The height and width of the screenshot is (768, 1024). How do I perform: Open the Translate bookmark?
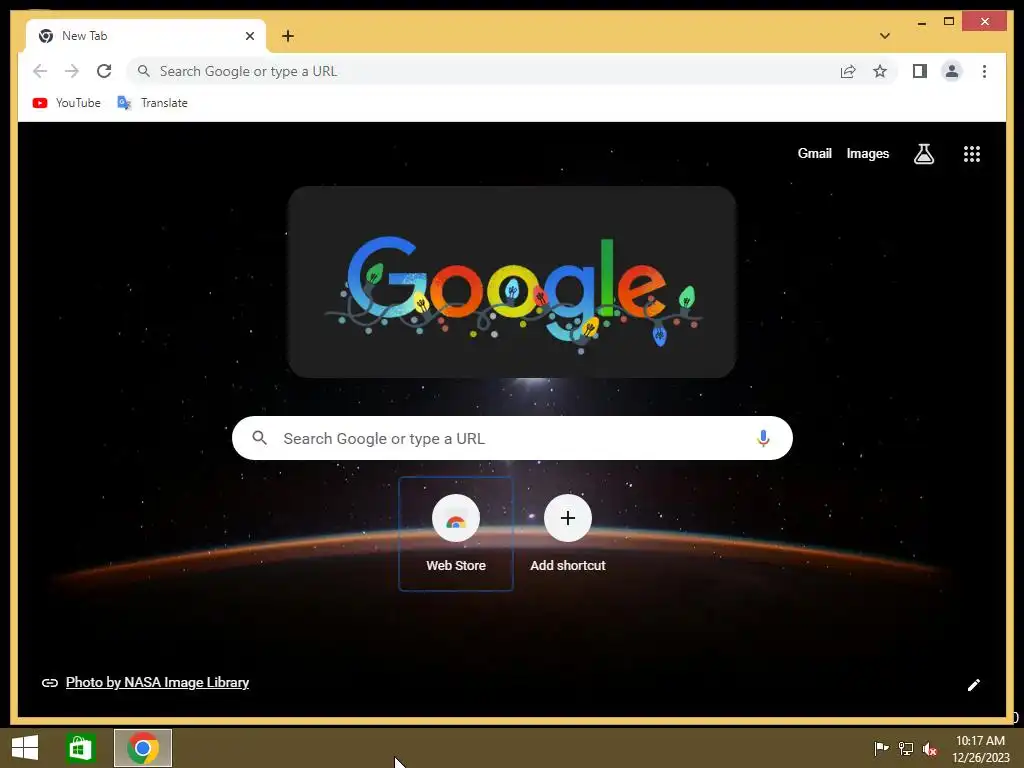tap(152, 103)
